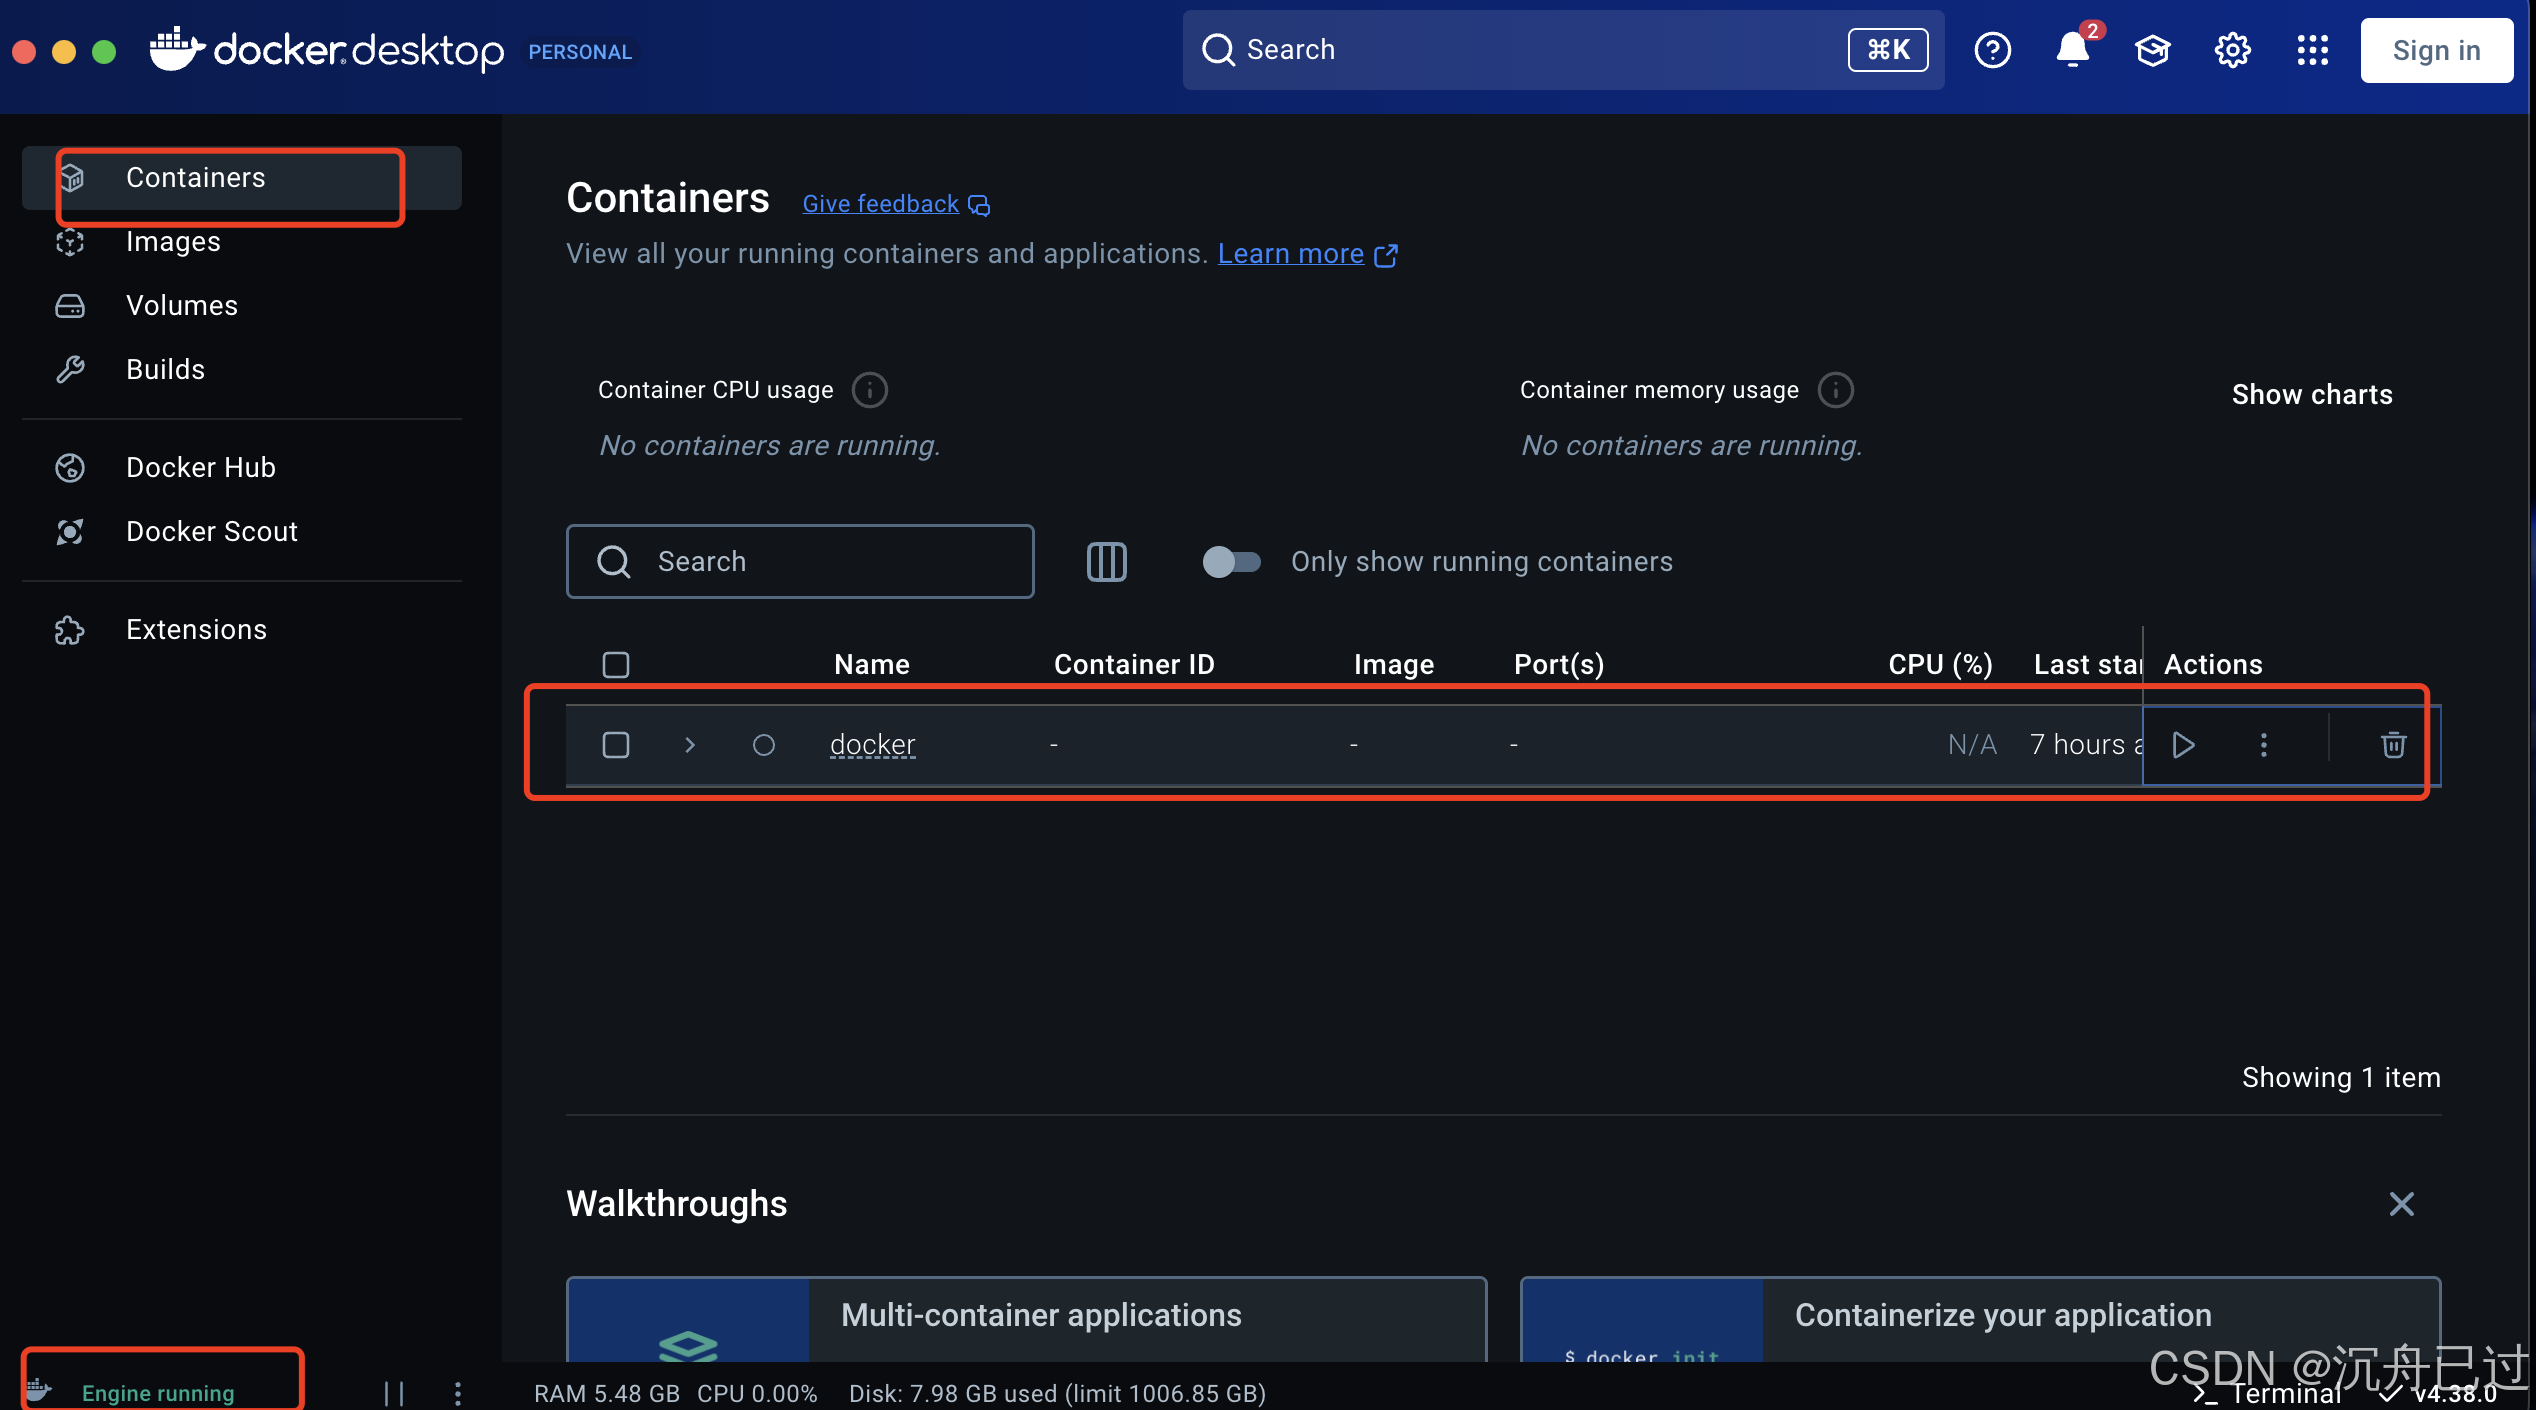Sort by the Name column header

click(x=872, y=665)
